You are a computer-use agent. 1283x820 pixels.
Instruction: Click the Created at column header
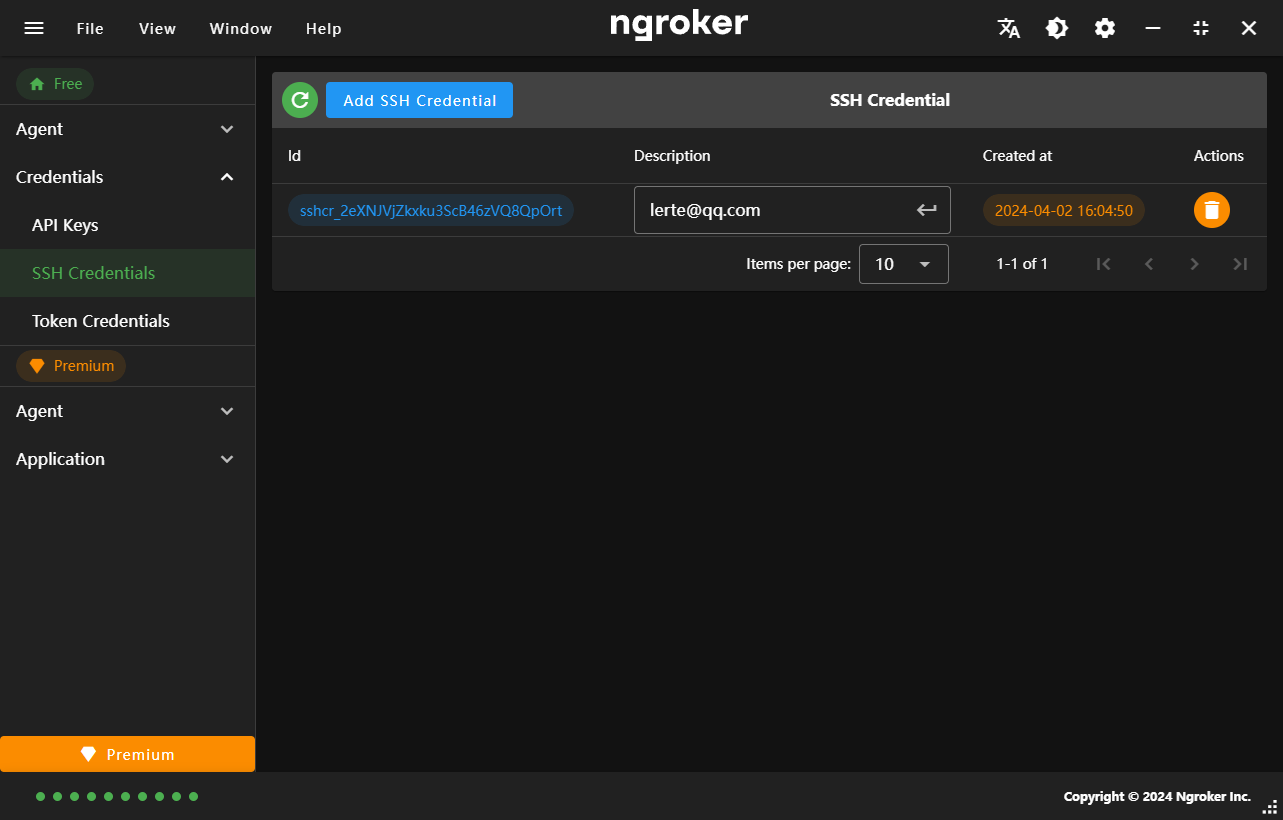(1017, 156)
